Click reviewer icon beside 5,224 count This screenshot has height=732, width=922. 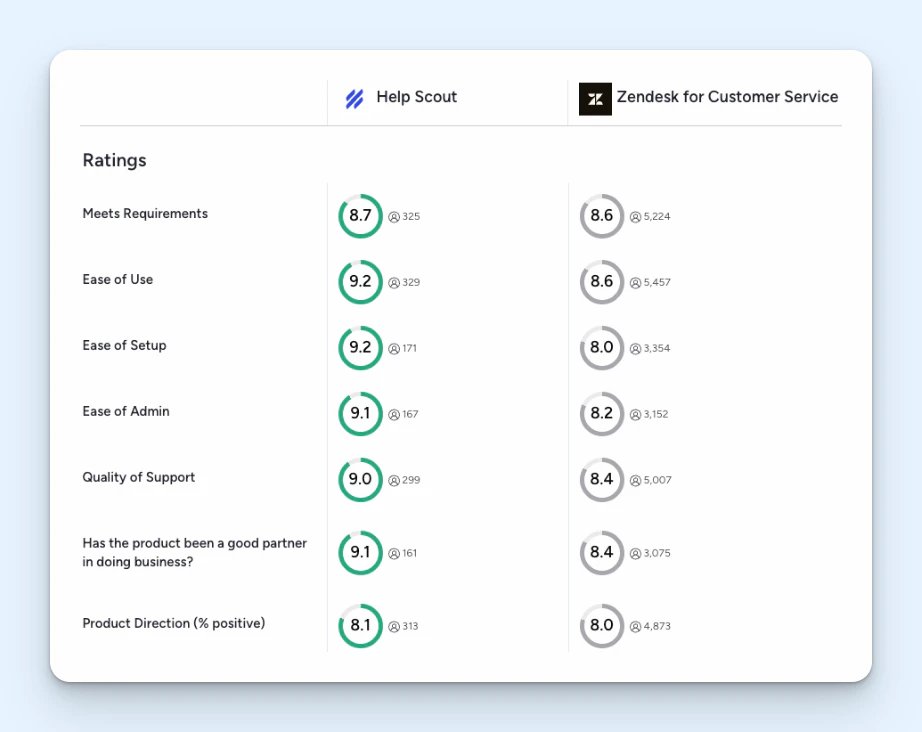click(x=635, y=217)
